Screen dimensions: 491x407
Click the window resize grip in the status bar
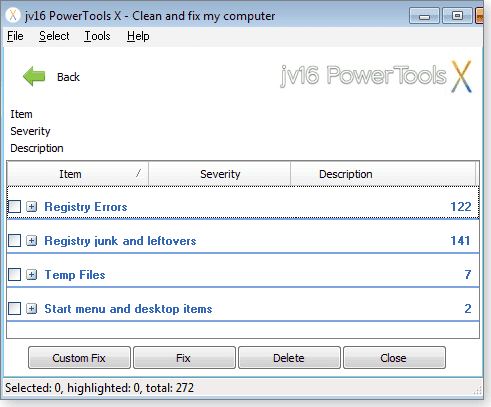point(477,390)
